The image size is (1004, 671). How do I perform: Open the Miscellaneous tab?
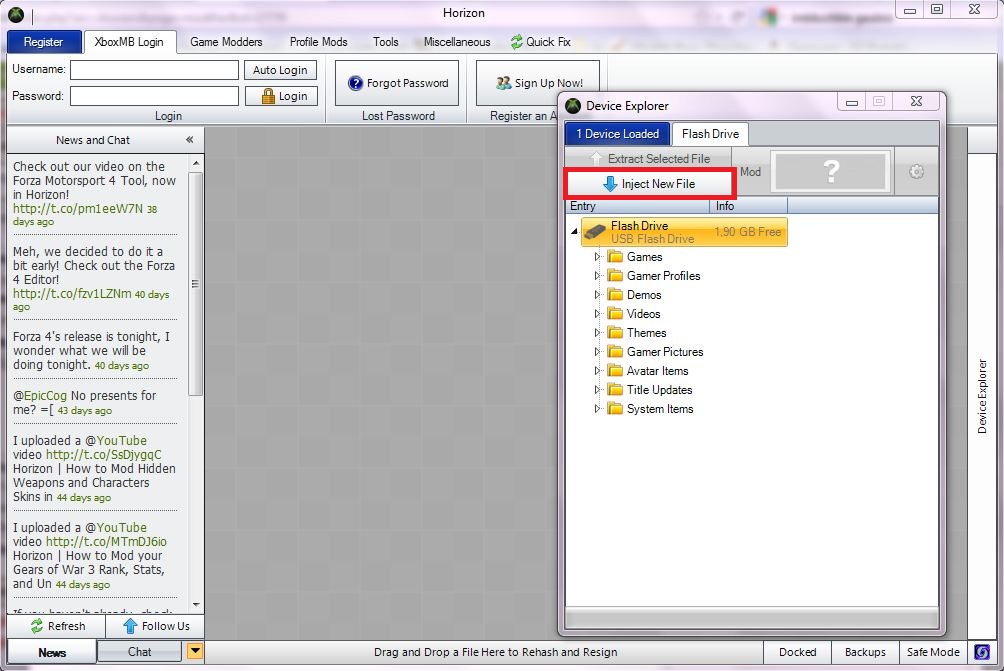pos(457,42)
